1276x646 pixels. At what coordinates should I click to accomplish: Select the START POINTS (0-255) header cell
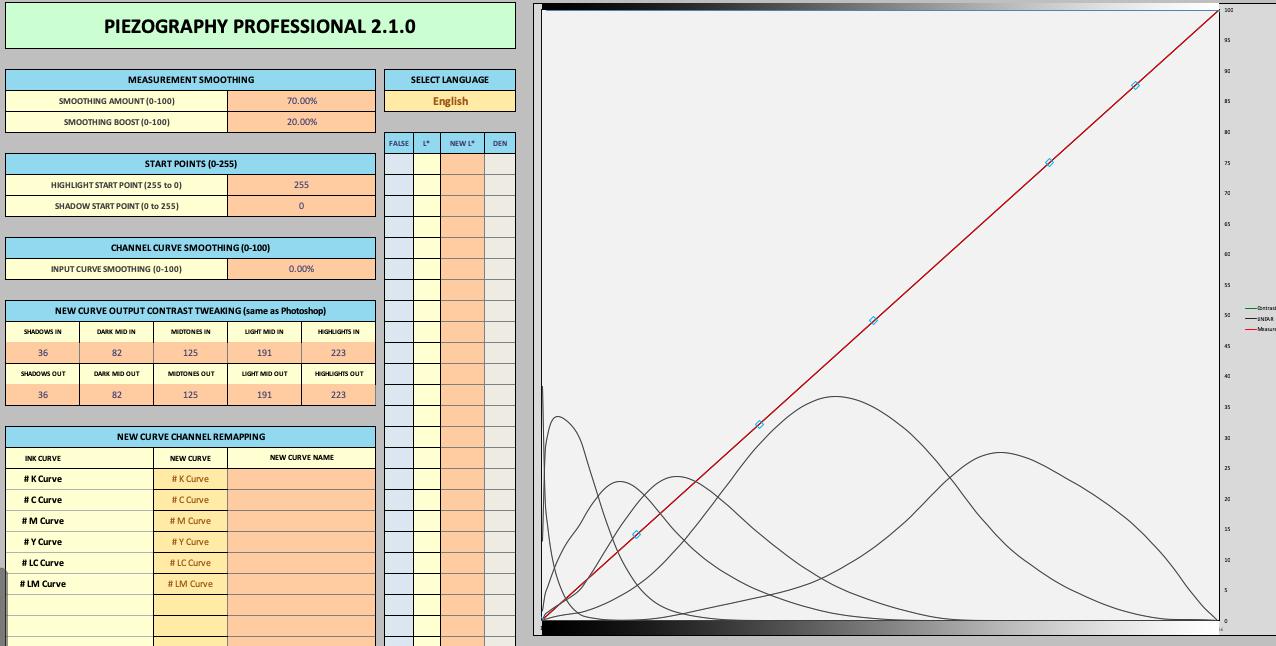pos(191,164)
